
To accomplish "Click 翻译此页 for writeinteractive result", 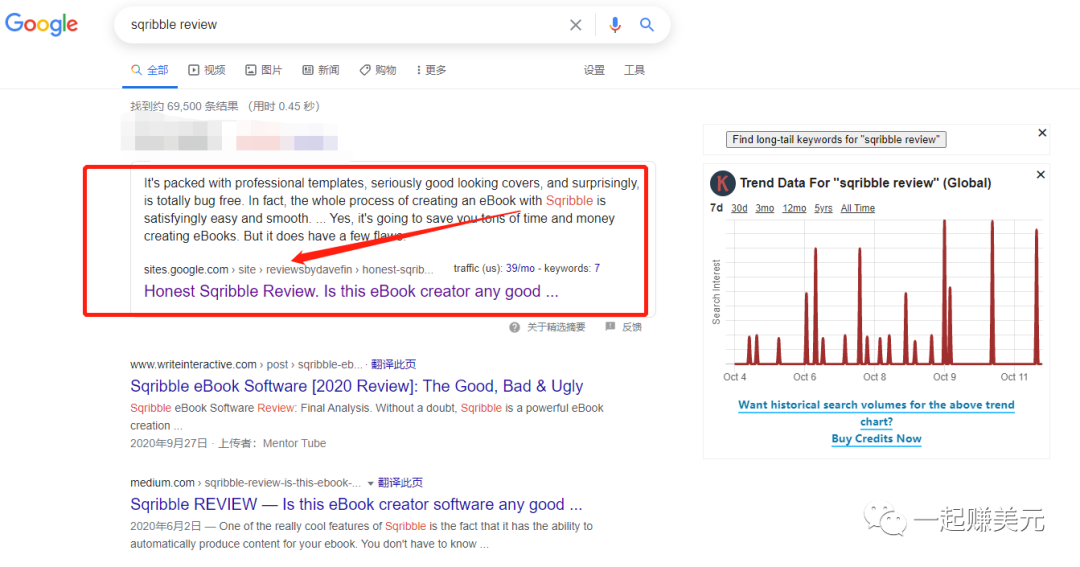I will point(393,364).
